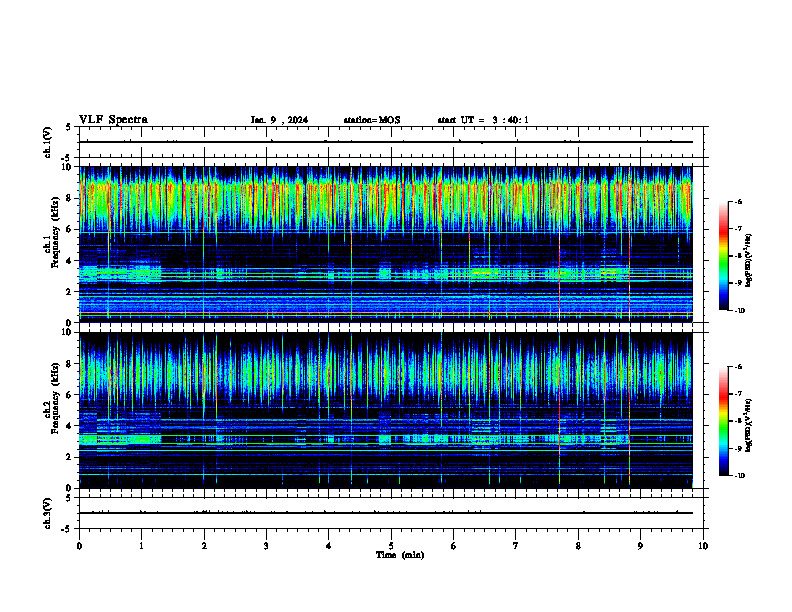Click time axis tick label "4"

pos(329,546)
